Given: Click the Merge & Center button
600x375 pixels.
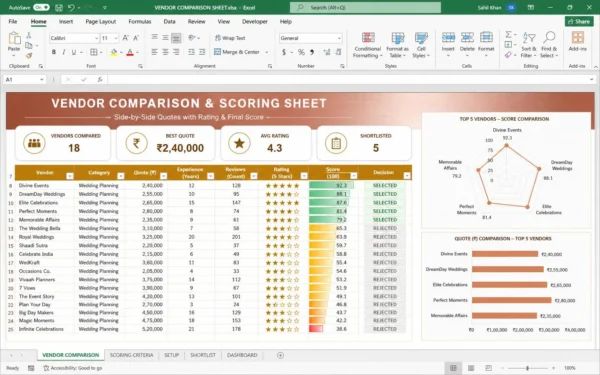Looking at the screenshot, I should click(x=241, y=52).
